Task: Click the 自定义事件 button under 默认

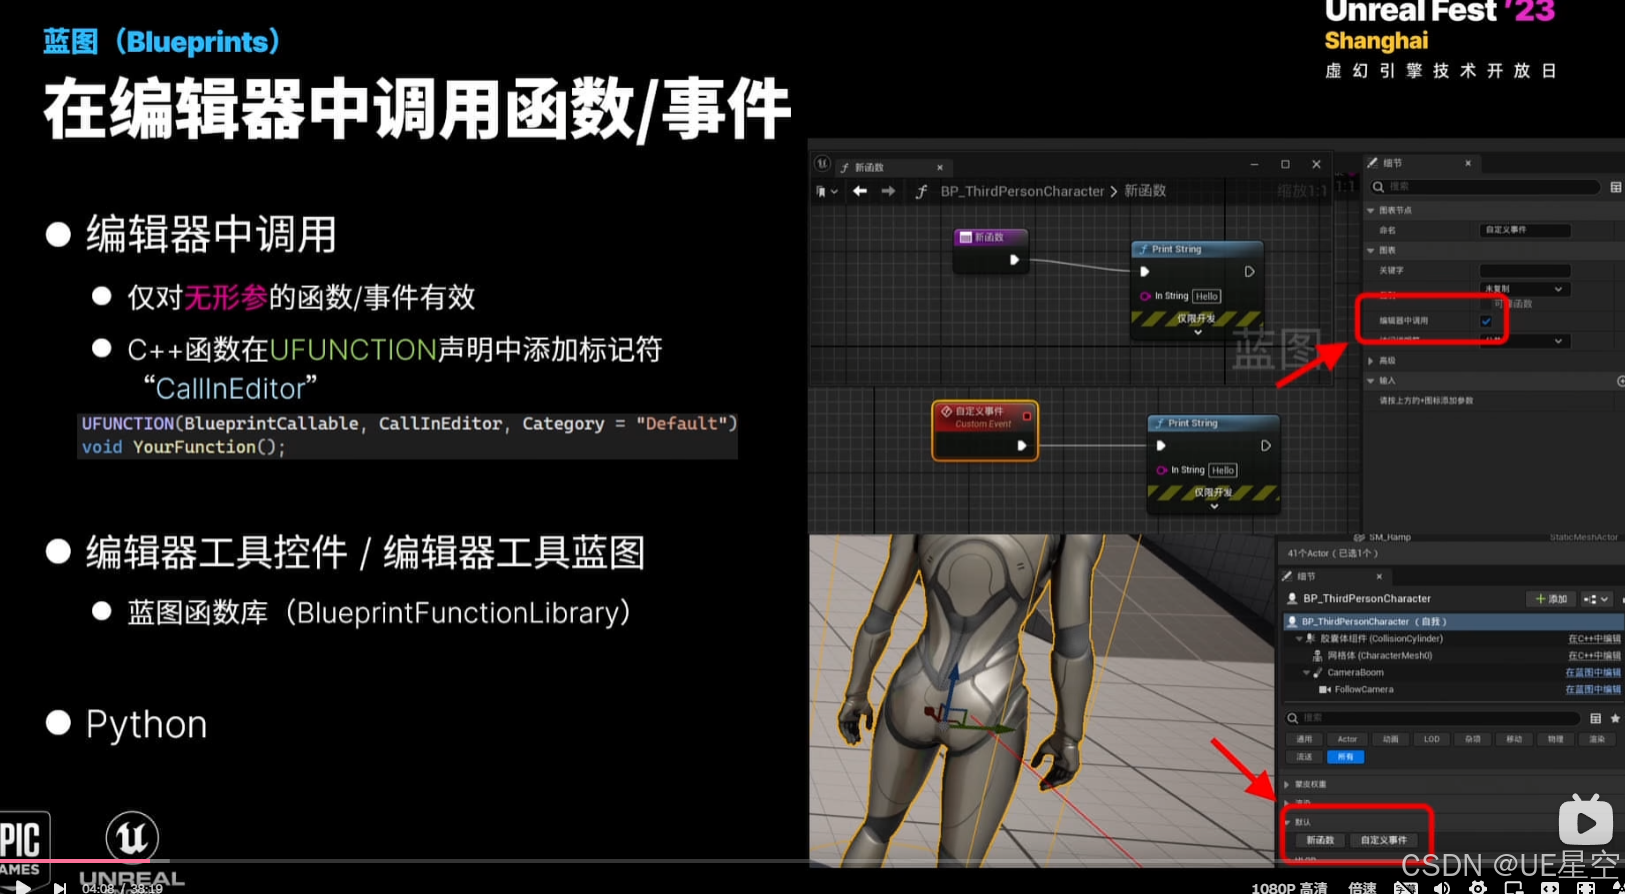Action: tap(1383, 841)
